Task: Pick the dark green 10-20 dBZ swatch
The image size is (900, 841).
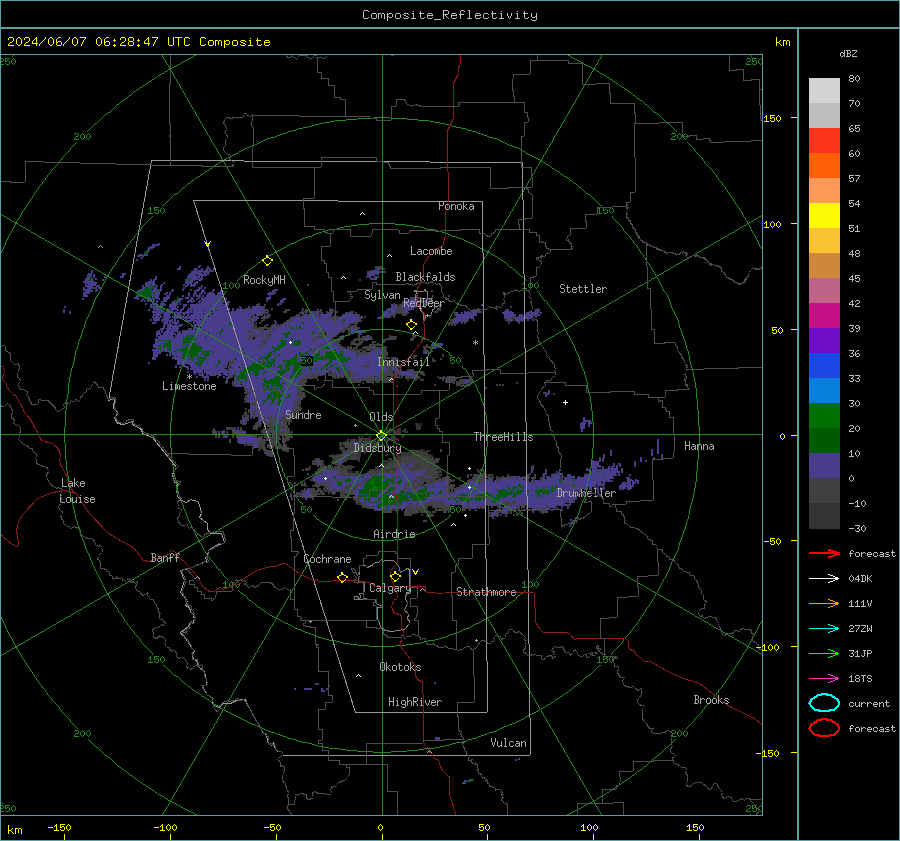Action: pos(824,441)
